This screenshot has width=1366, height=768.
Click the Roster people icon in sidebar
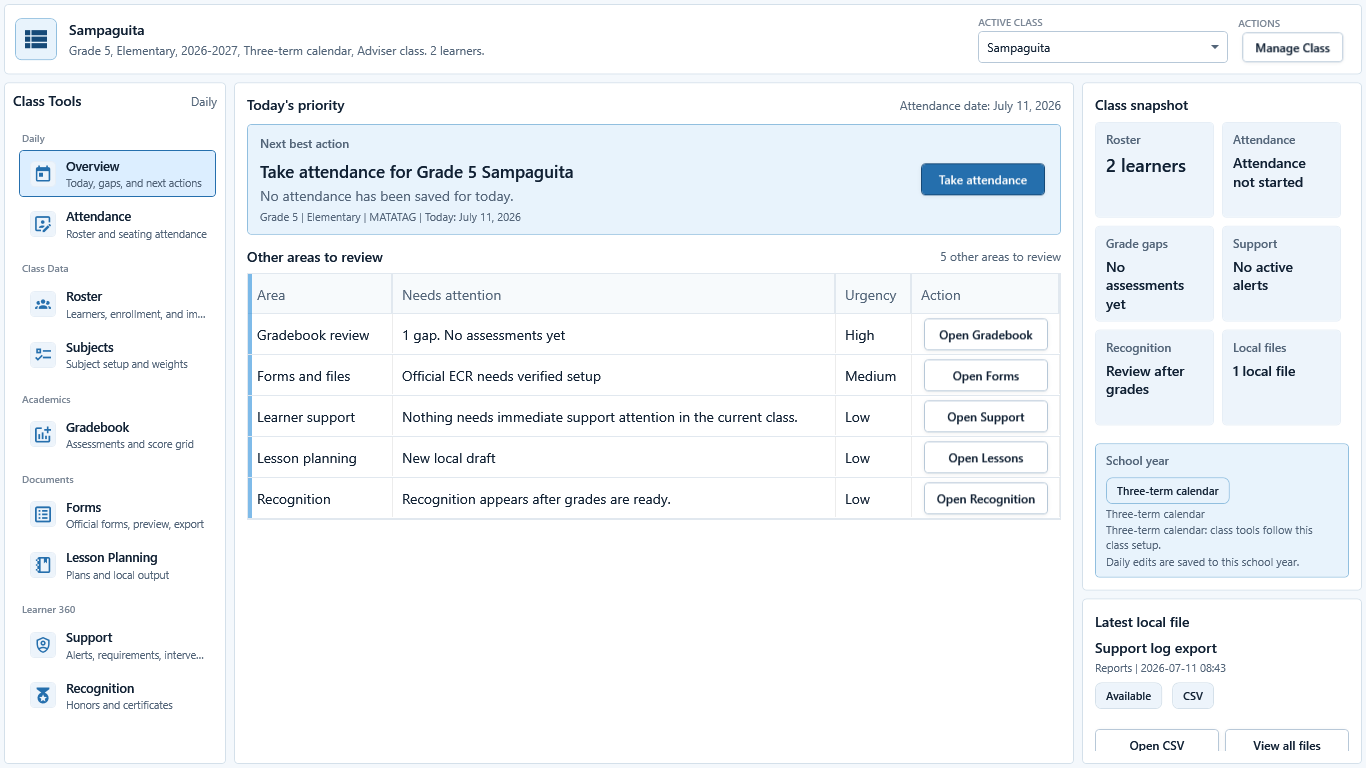point(43,304)
